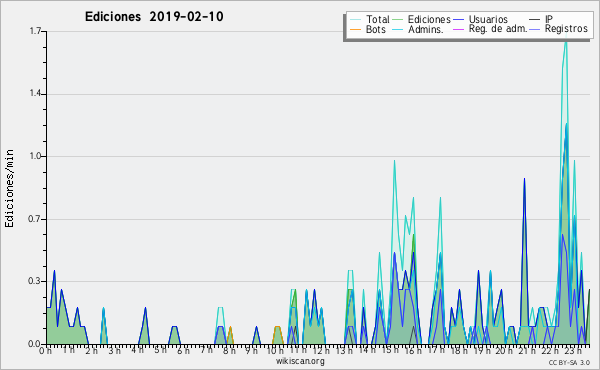Click the Registros legend label
Viewport: 600px width, 370px height.
(x=566, y=29)
